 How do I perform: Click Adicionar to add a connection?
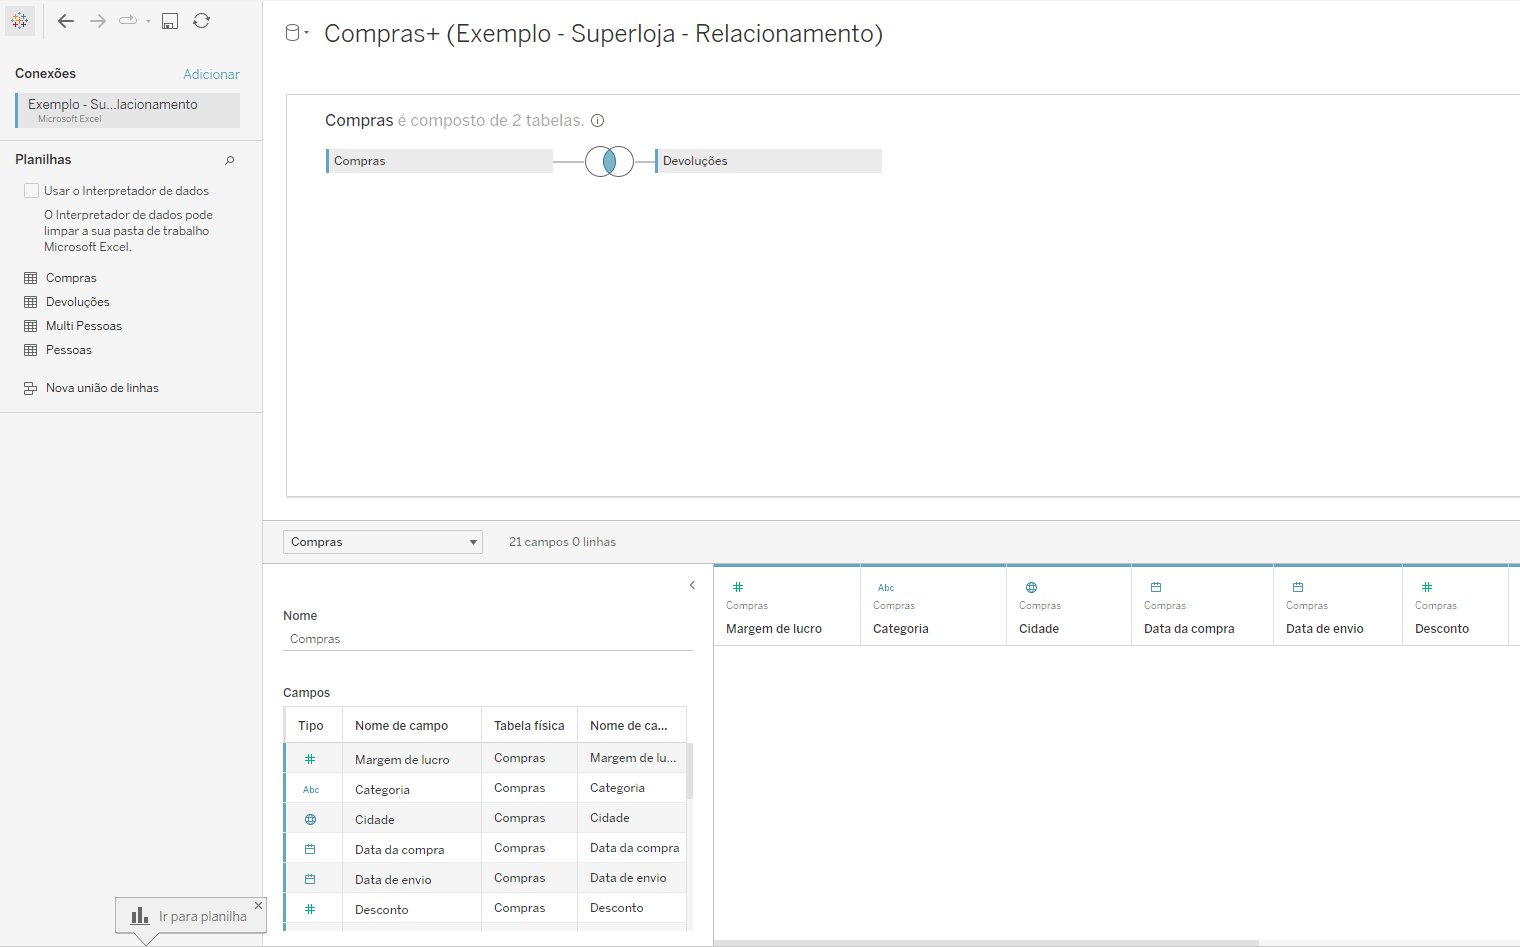click(x=211, y=74)
